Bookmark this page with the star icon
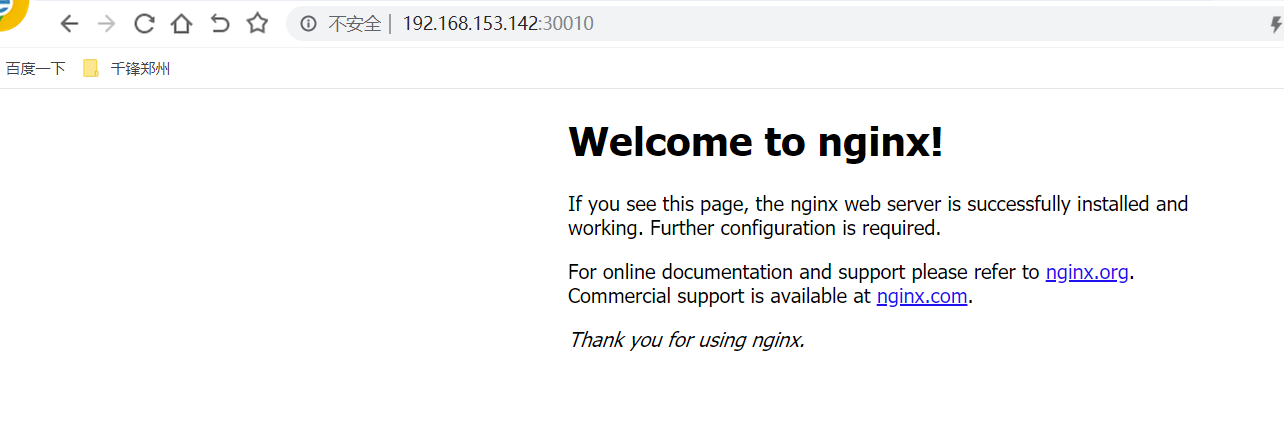Image resolution: width=1284 pixels, height=437 pixels. pyautogui.click(x=257, y=23)
